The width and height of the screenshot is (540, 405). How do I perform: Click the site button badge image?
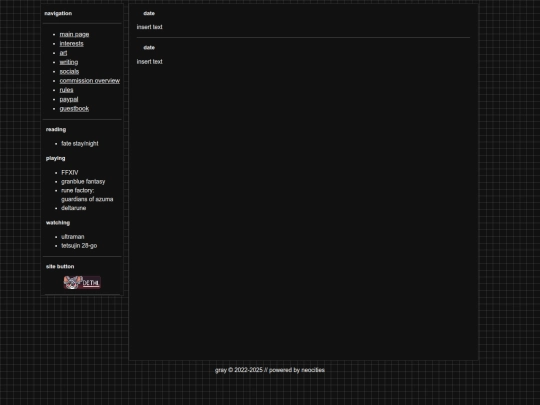pyautogui.click(x=82, y=282)
